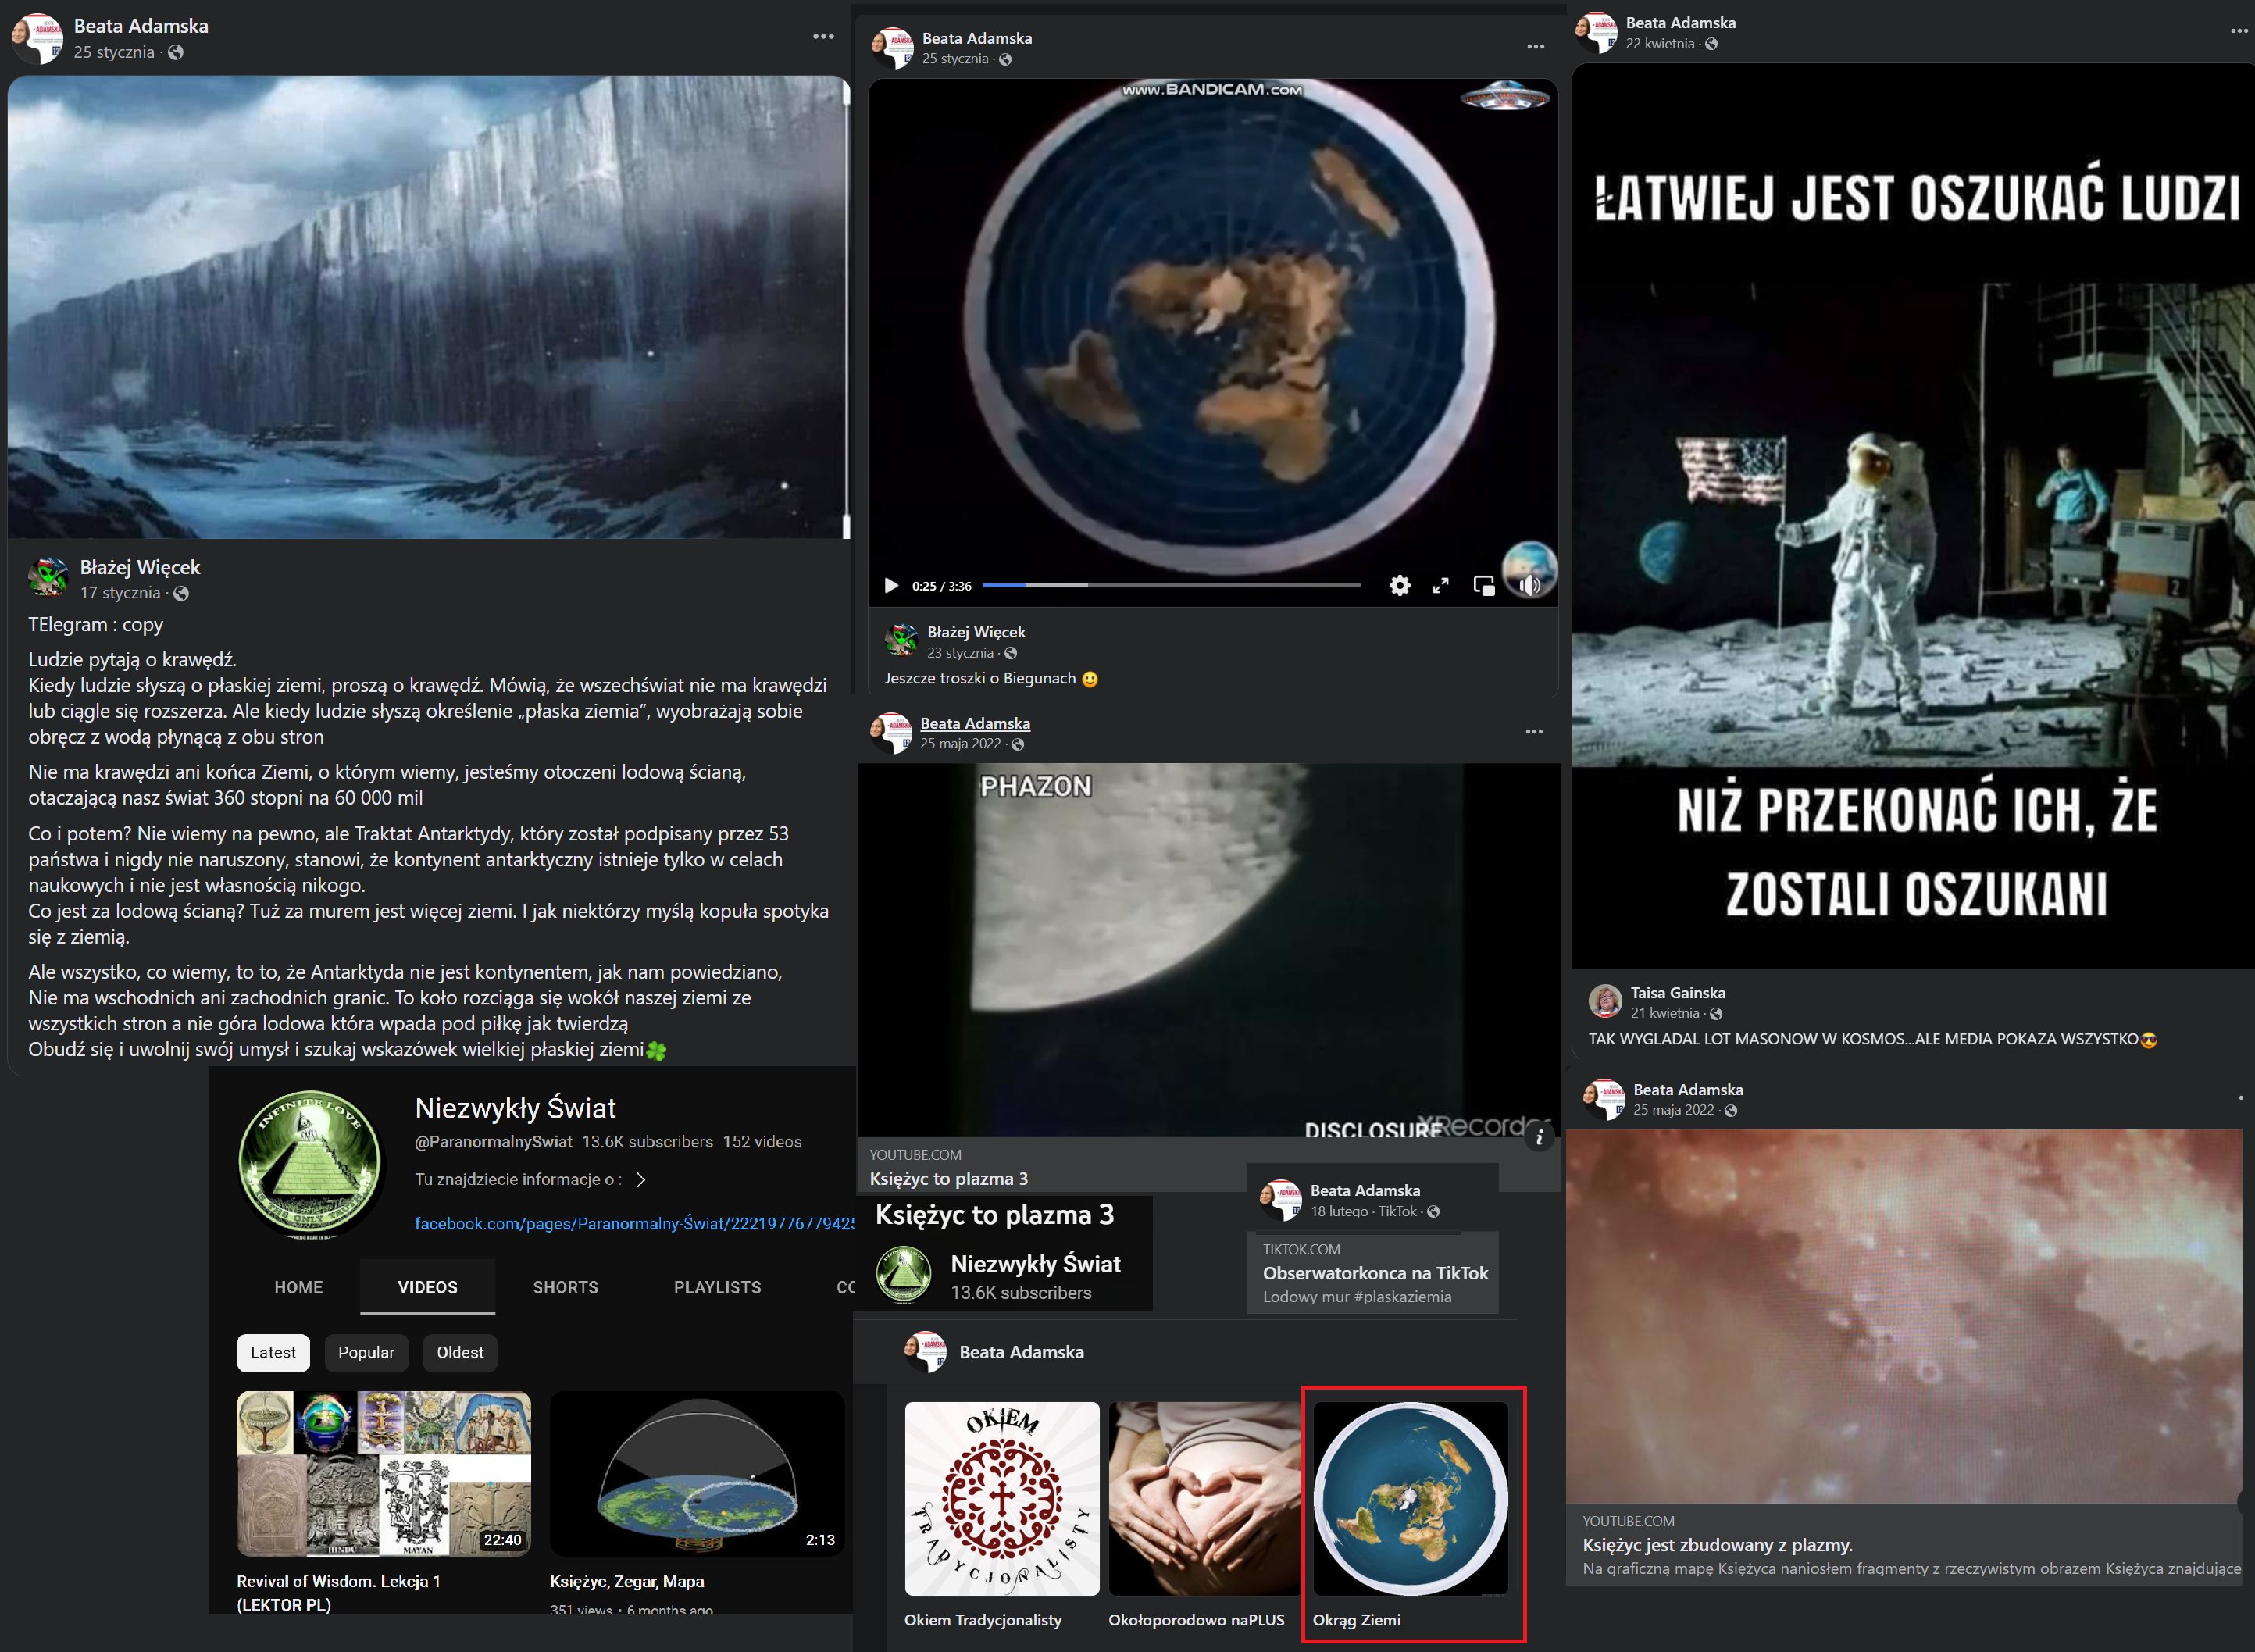2255x1652 pixels.
Task: Expand flat earth video to fullscreen
Action: click(1441, 585)
